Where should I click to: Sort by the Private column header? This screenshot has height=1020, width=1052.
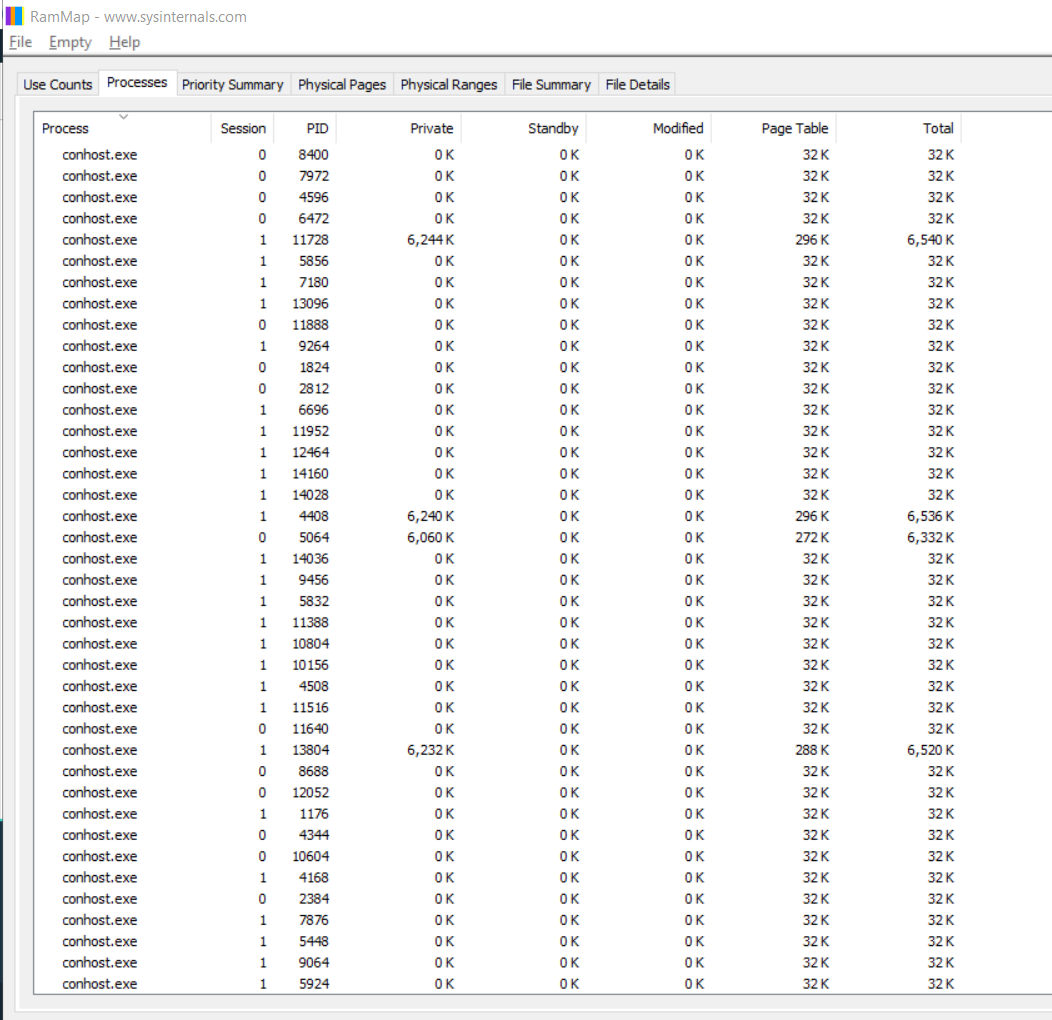pos(399,128)
